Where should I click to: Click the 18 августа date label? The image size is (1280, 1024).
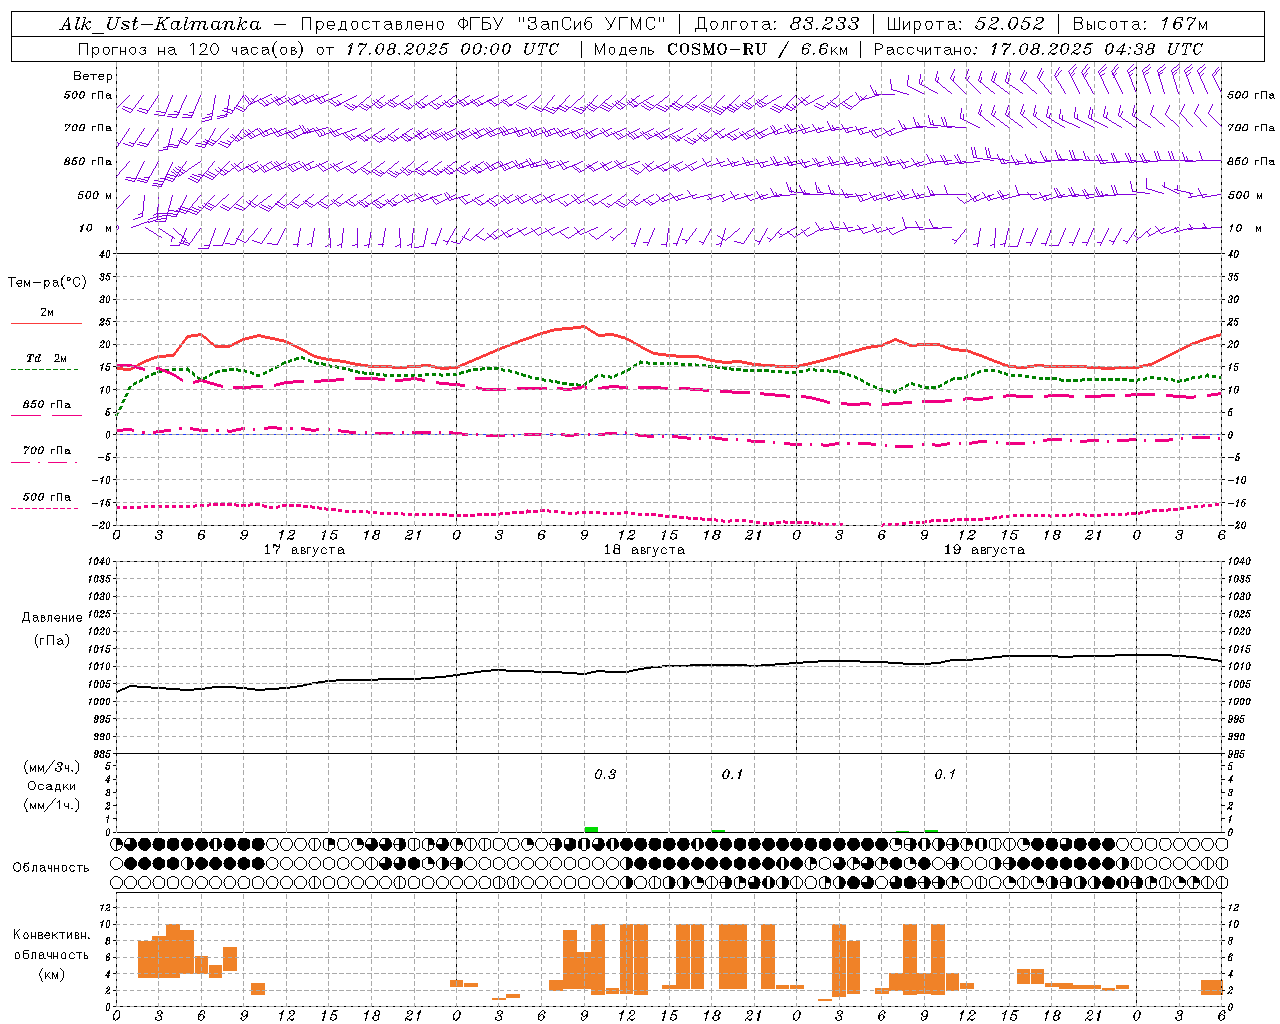pyautogui.click(x=644, y=550)
